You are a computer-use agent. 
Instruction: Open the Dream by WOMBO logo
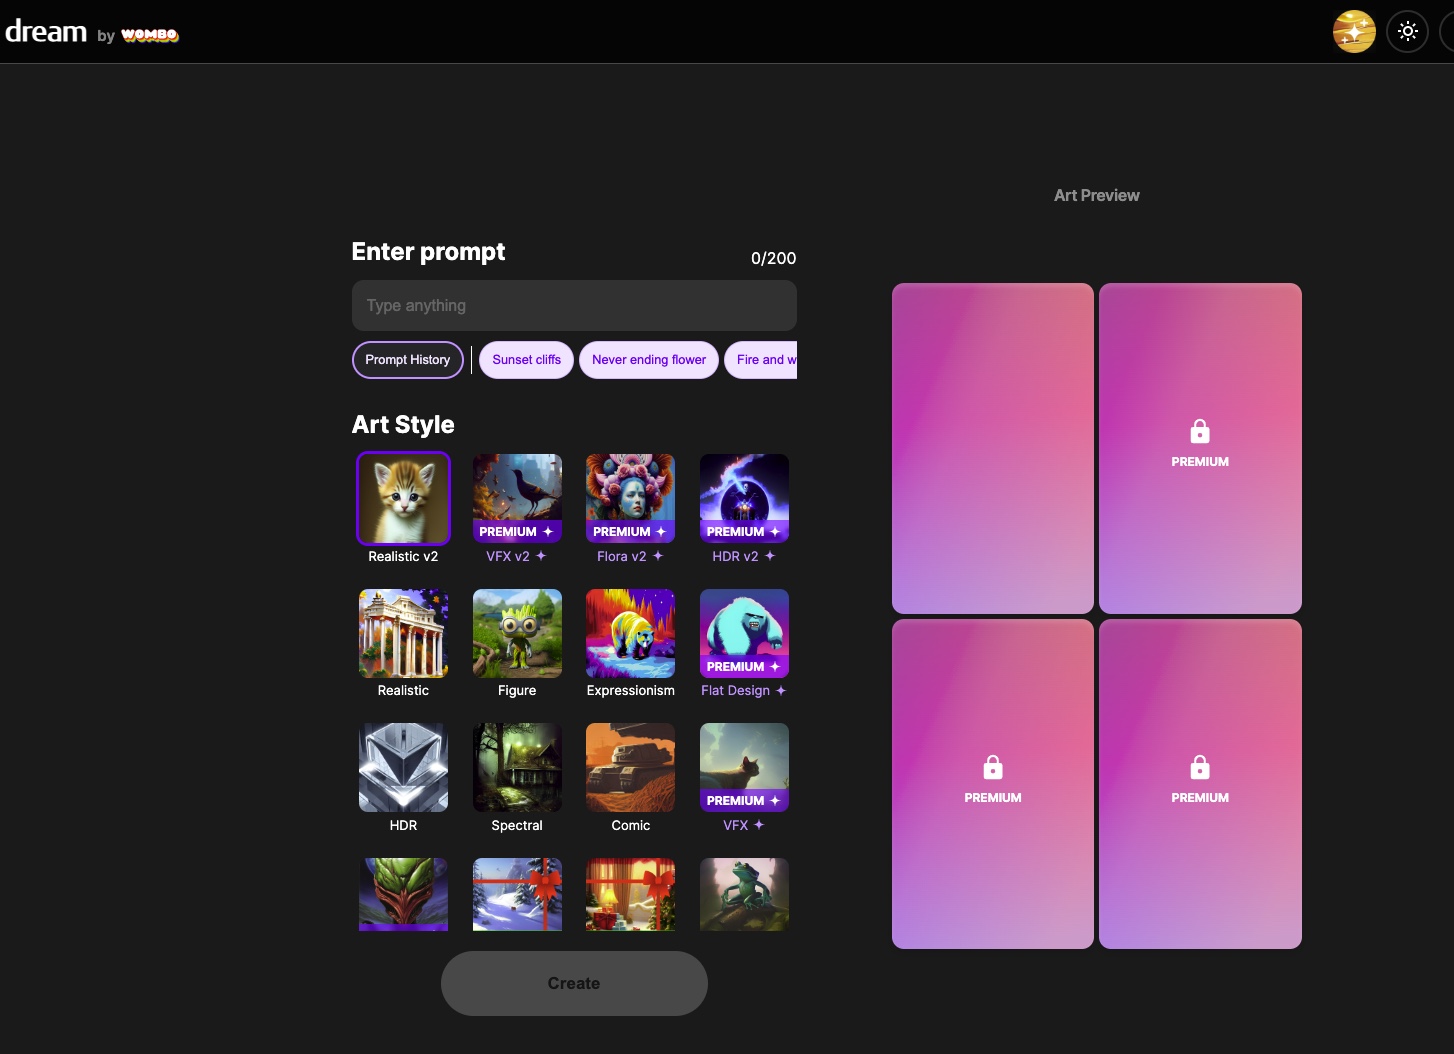click(x=92, y=32)
